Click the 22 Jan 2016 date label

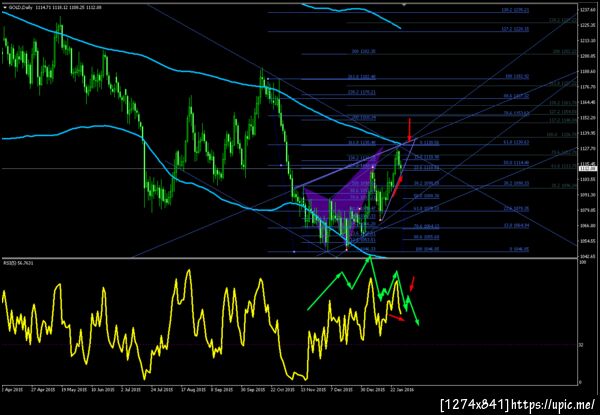pos(402,390)
